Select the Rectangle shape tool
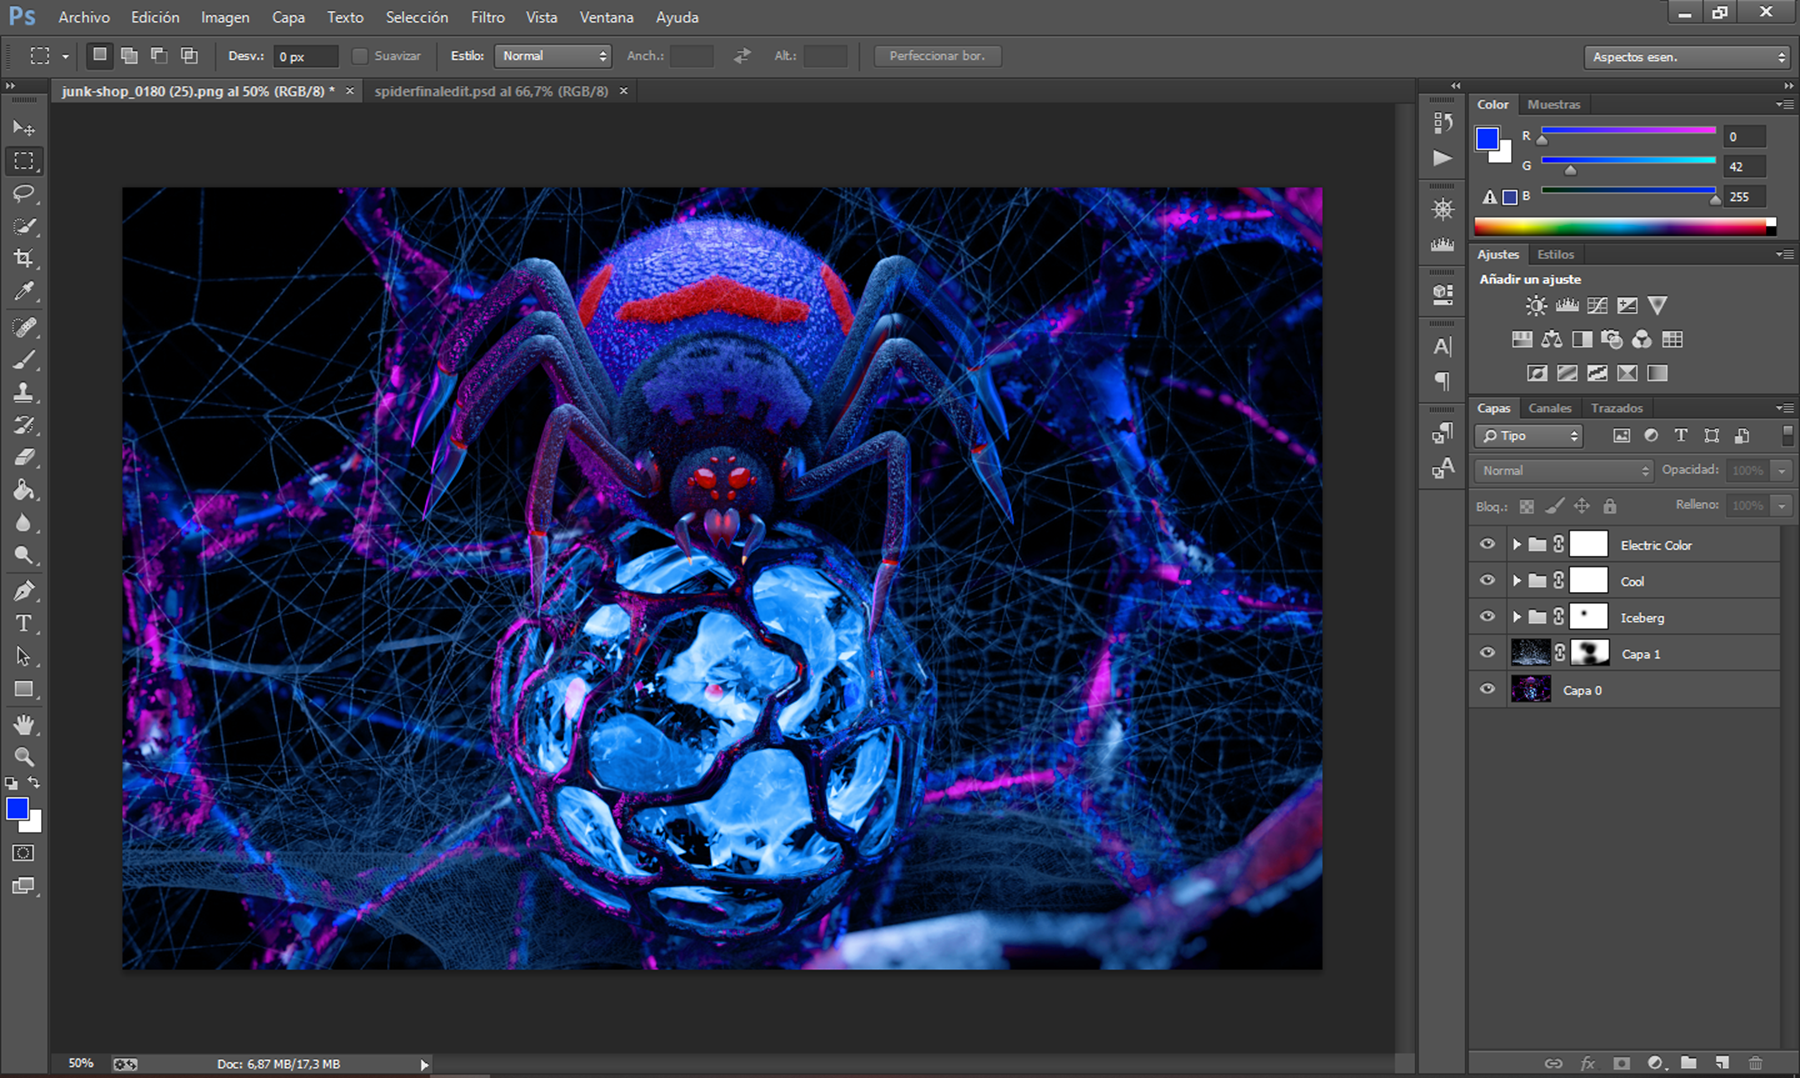Viewport: 1800px width, 1078px height. 24,689
